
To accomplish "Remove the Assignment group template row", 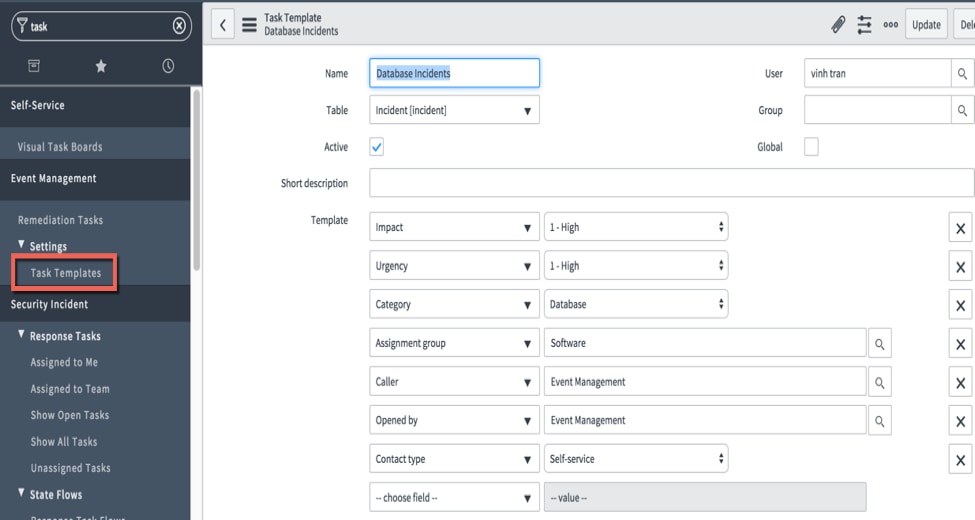I will click(960, 344).
